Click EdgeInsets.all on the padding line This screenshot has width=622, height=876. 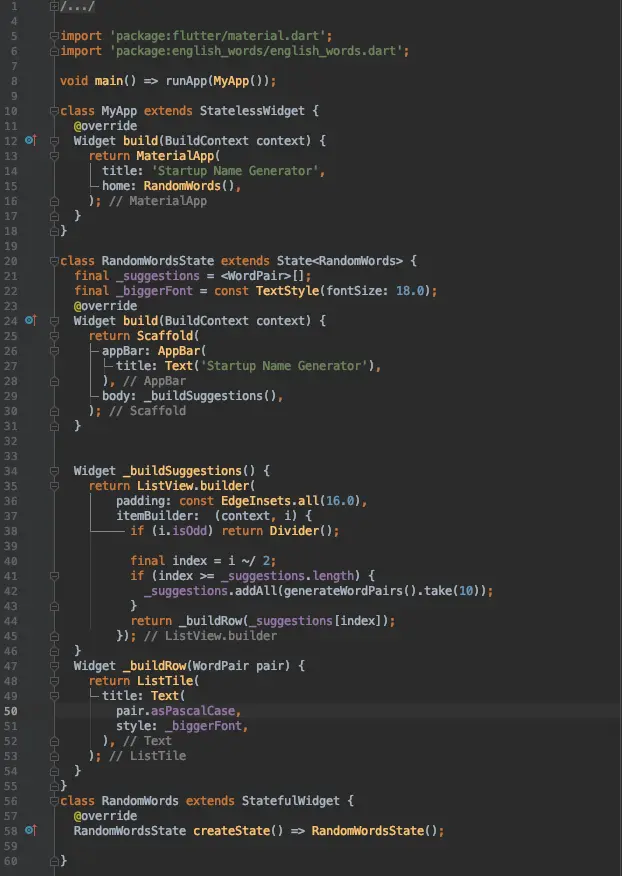(270, 501)
